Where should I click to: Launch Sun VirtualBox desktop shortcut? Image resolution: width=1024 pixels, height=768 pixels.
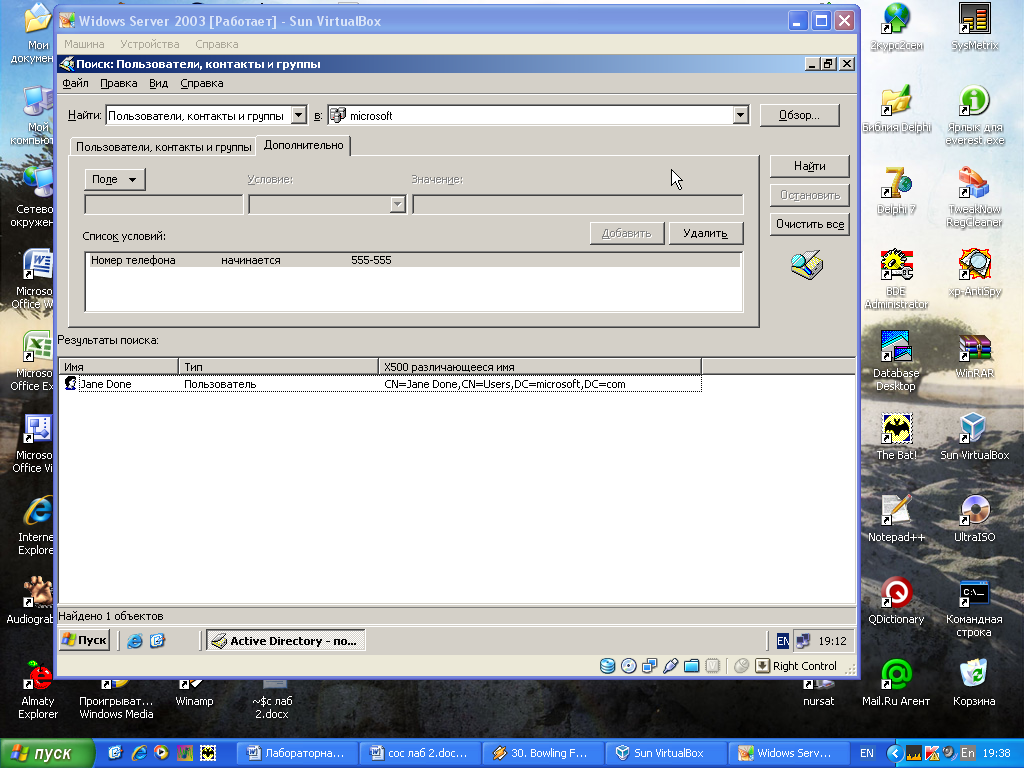(x=974, y=436)
